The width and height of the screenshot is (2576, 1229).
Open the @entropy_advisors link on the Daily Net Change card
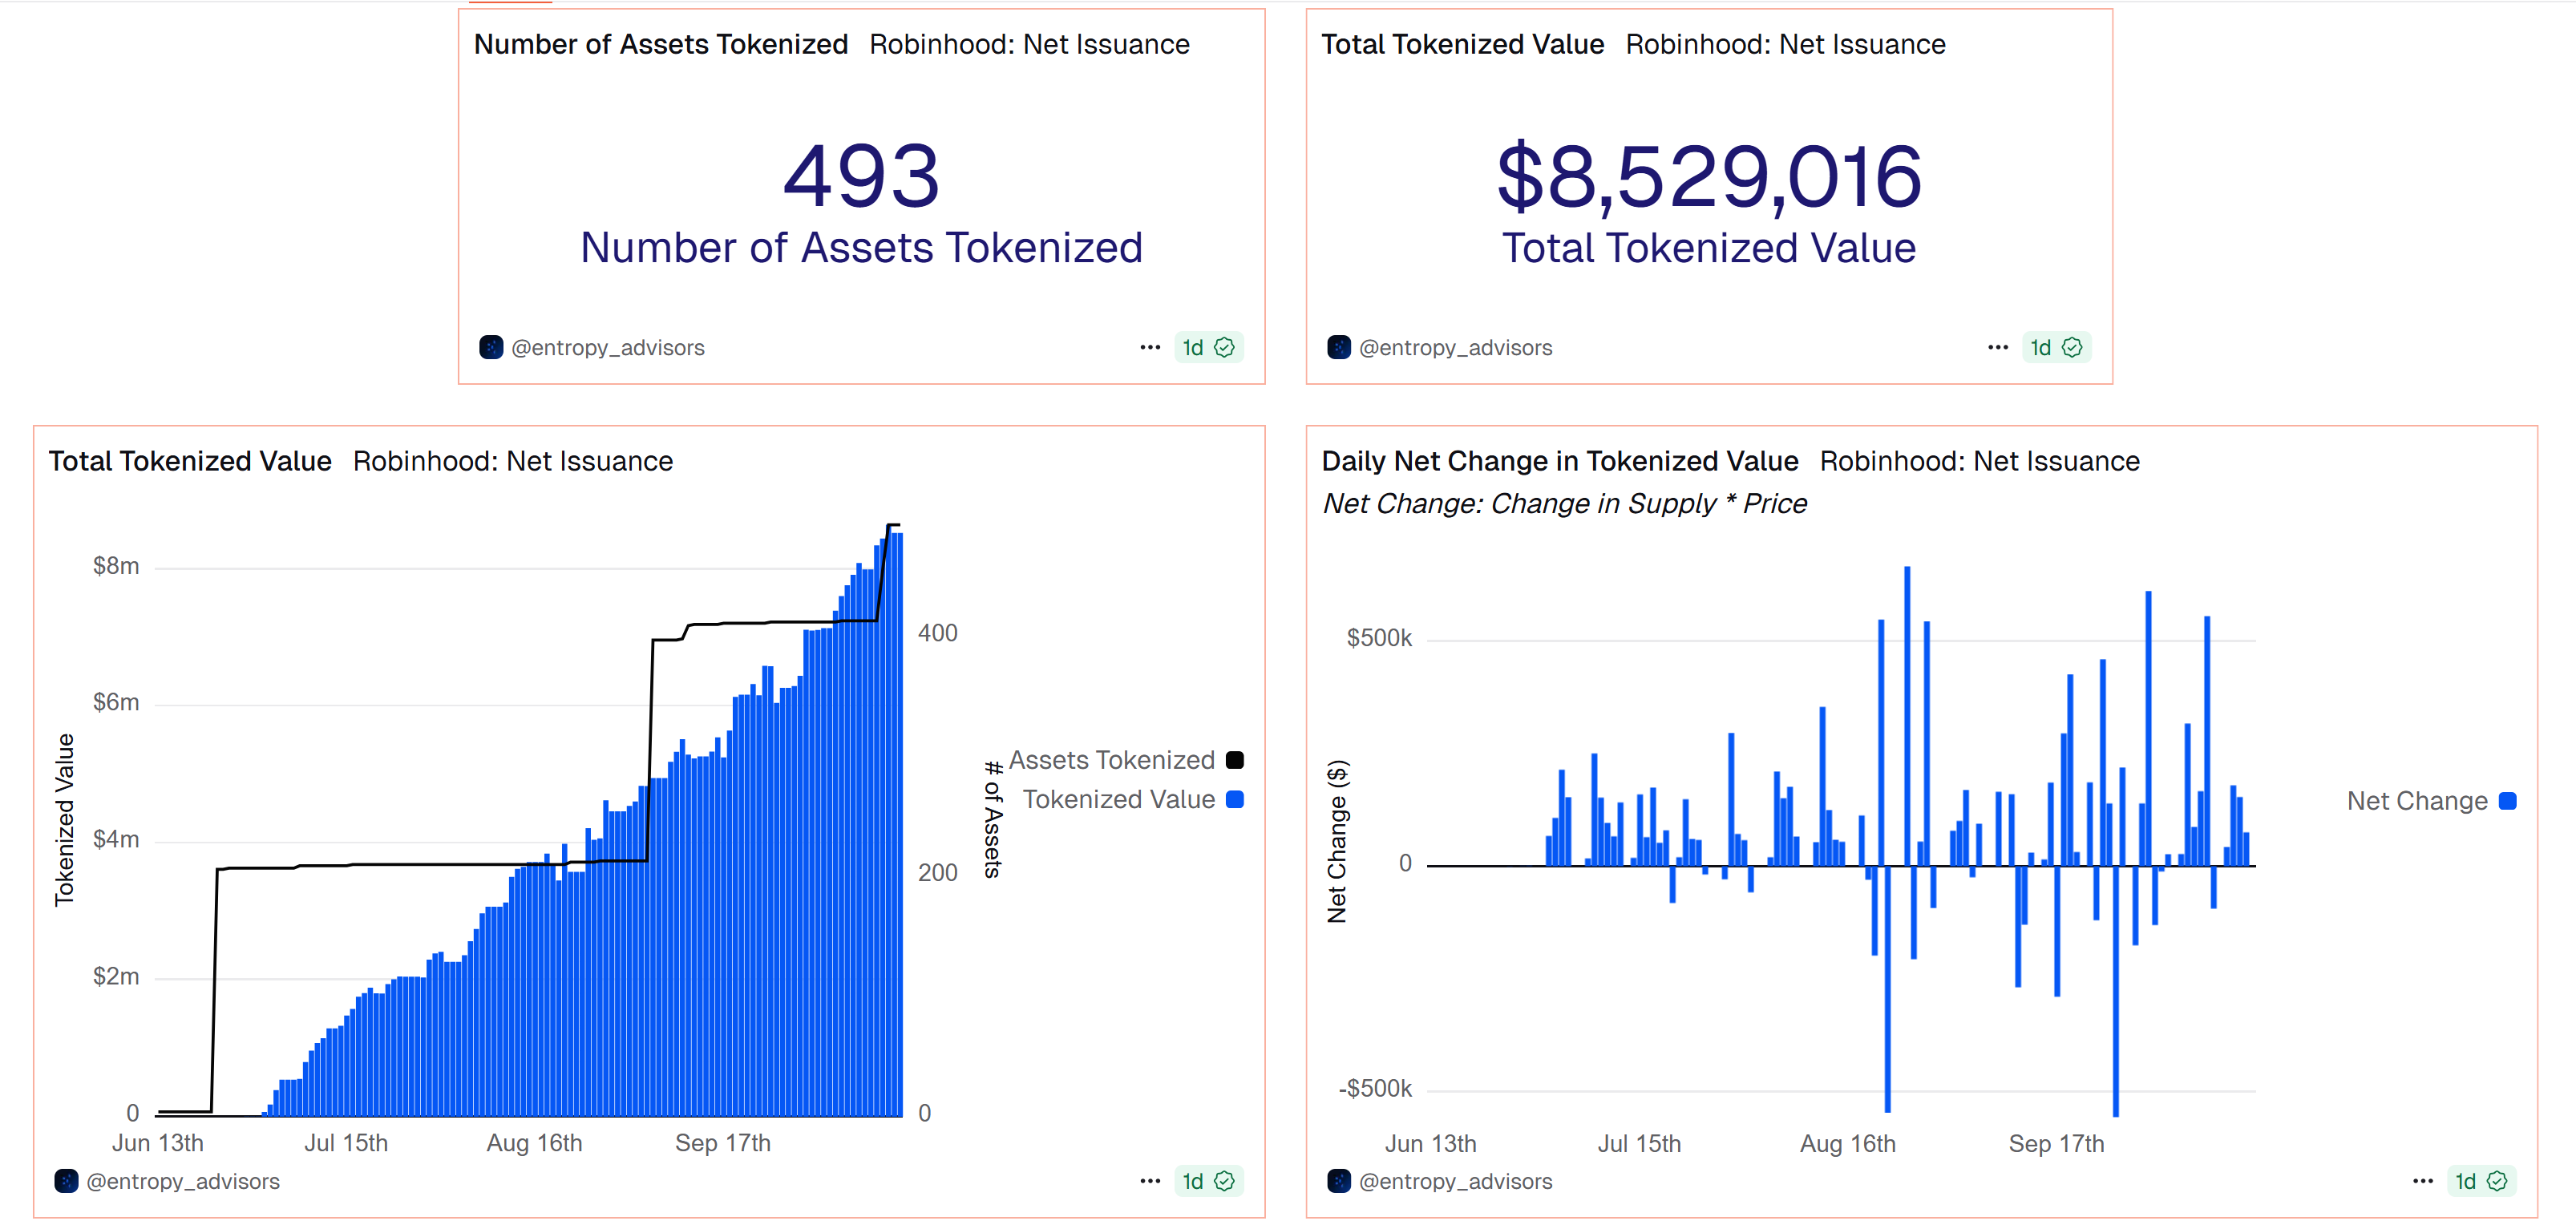coord(1455,1181)
